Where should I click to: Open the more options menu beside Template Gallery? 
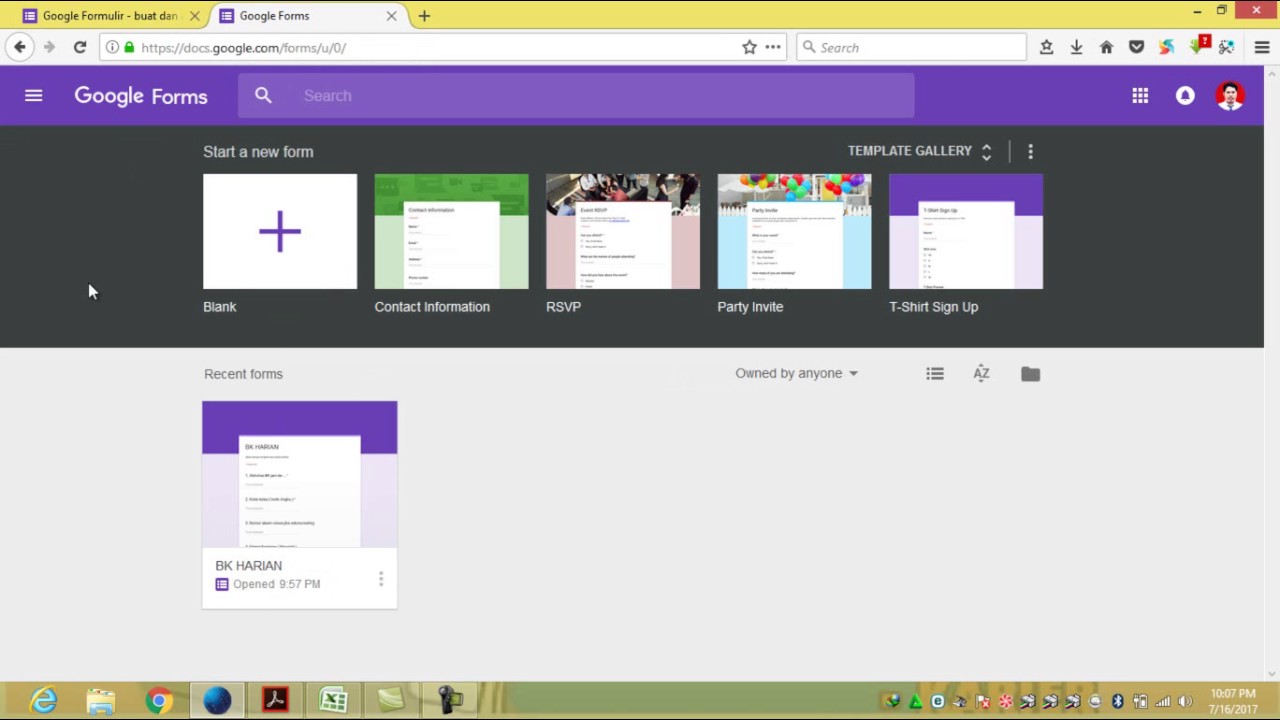coord(1030,151)
